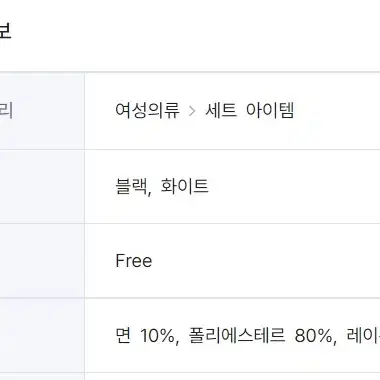Click the 아이템 word in the category

tap(270, 110)
